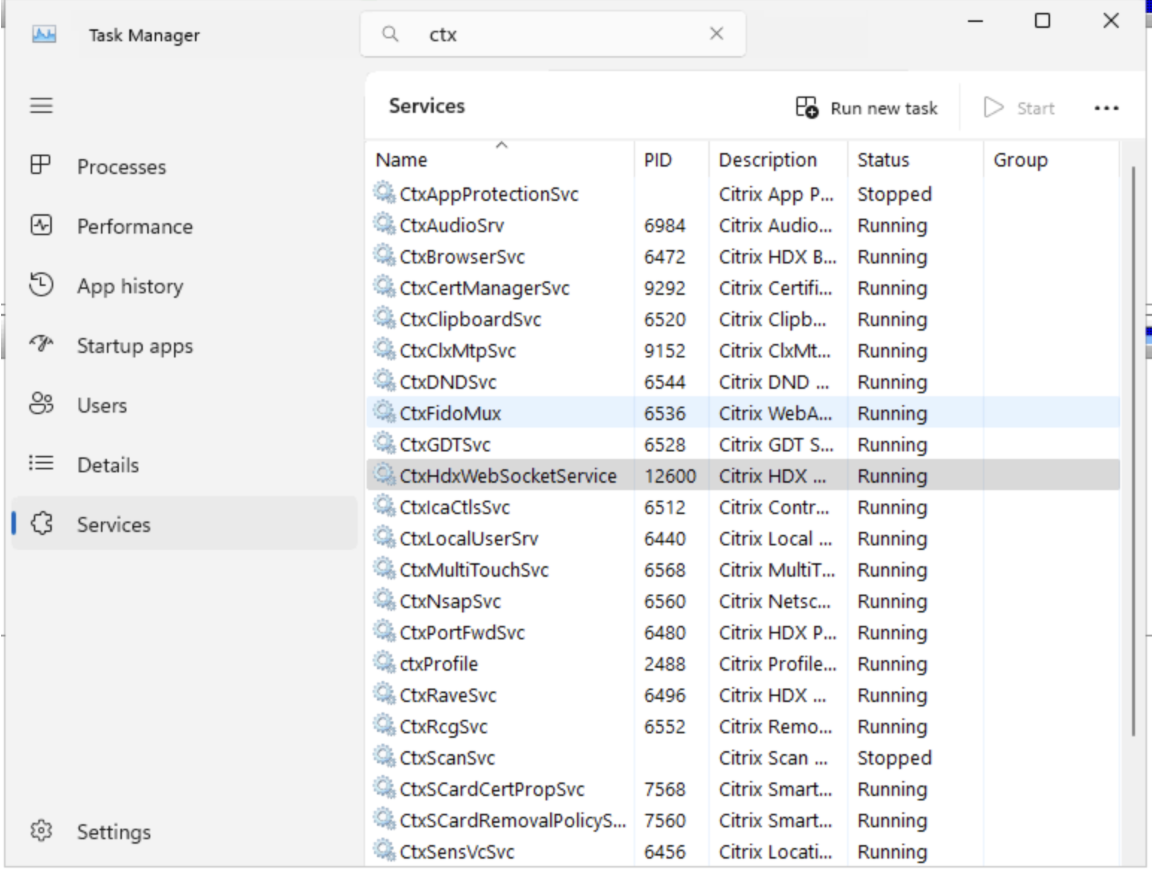Viewport: 1152px width, 870px height.
Task: Select the CtxClxMtpSvc service name
Action: point(458,351)
